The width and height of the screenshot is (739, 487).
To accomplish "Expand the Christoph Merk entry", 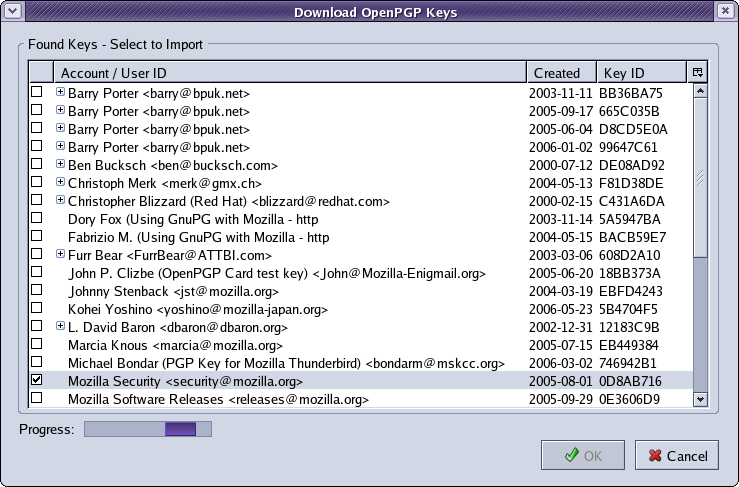I will (60, 182).
